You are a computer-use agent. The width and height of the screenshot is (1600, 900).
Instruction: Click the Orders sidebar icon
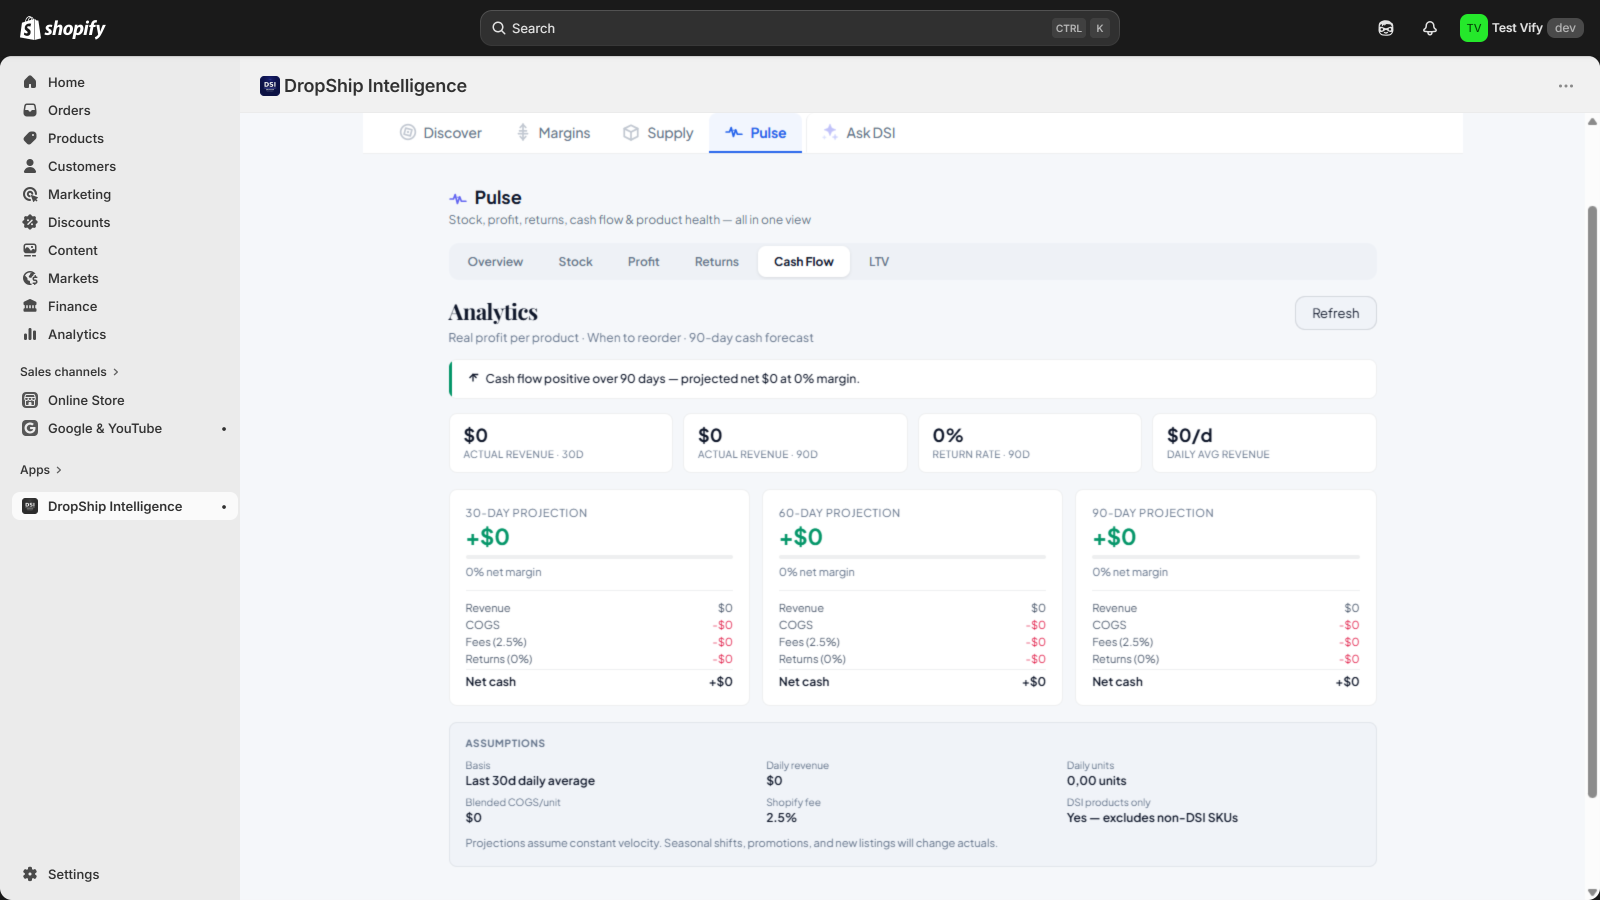pos(30,110)
